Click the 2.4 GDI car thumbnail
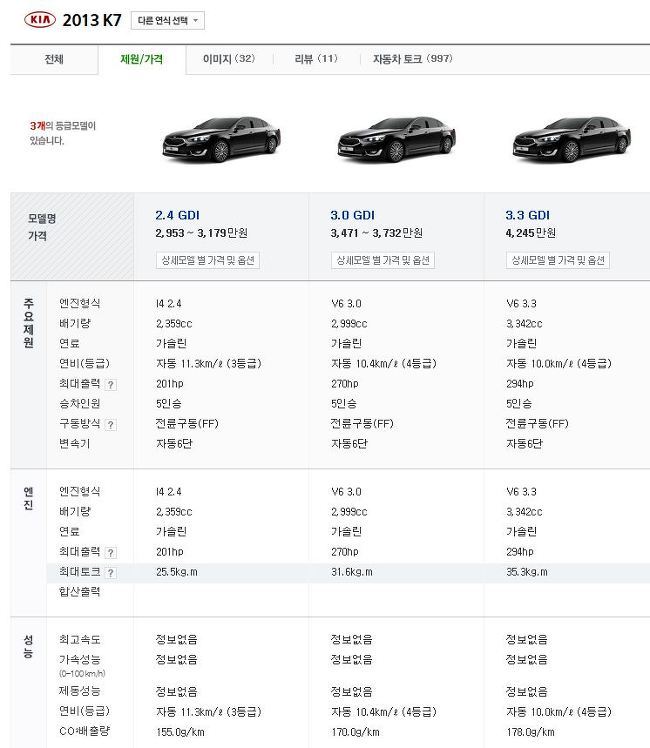 221,139
